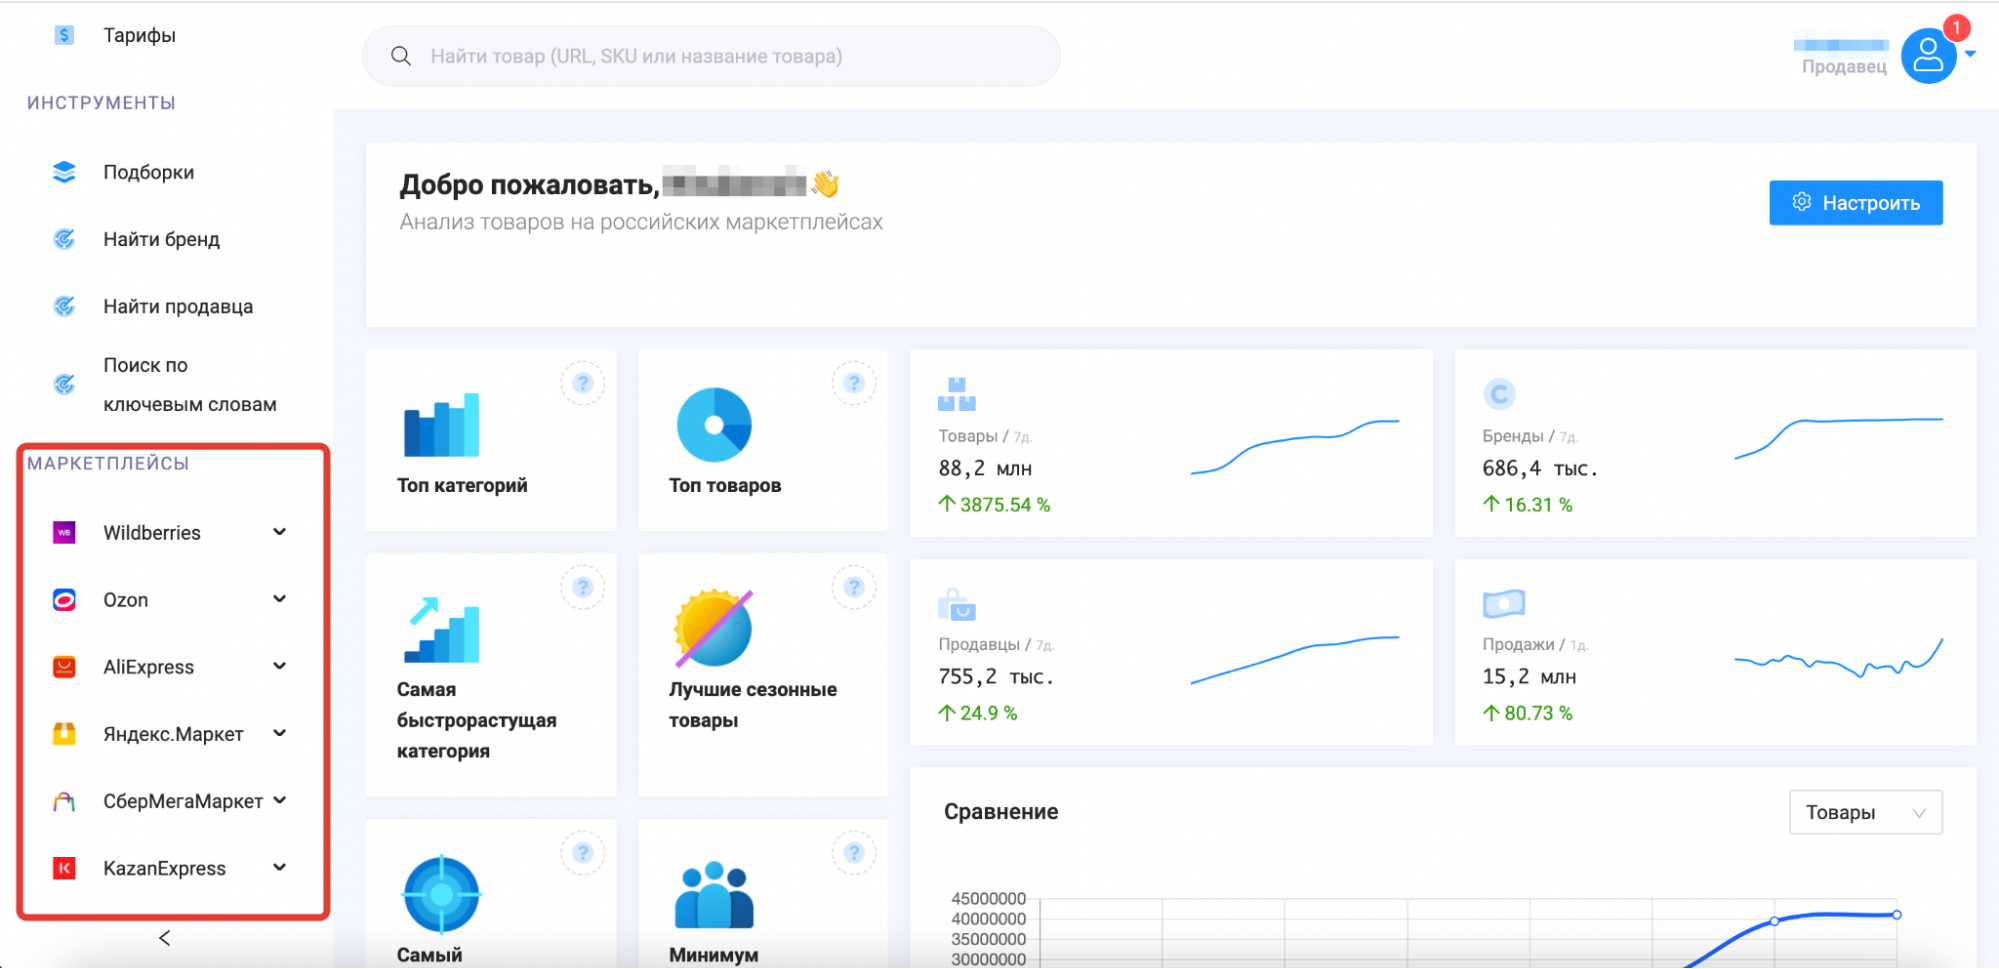The width and height of the screenshot is (1999, 969).
Task: Click the Бренды trend sparkline chart
Action: point(1838,438)
